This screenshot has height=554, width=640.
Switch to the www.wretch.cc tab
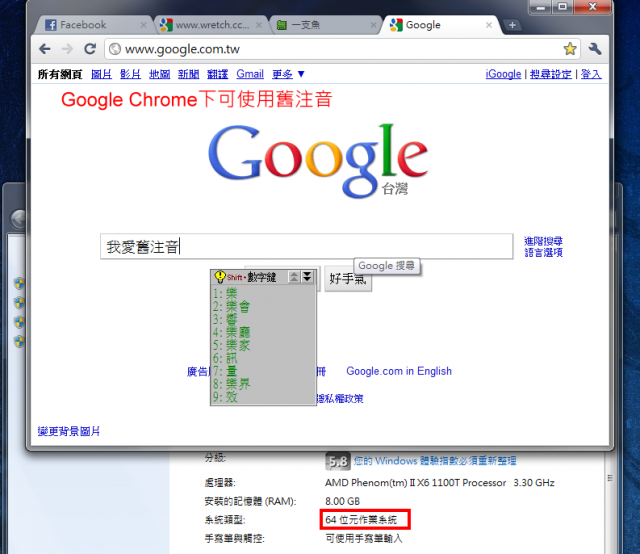[x=212, y=25]
